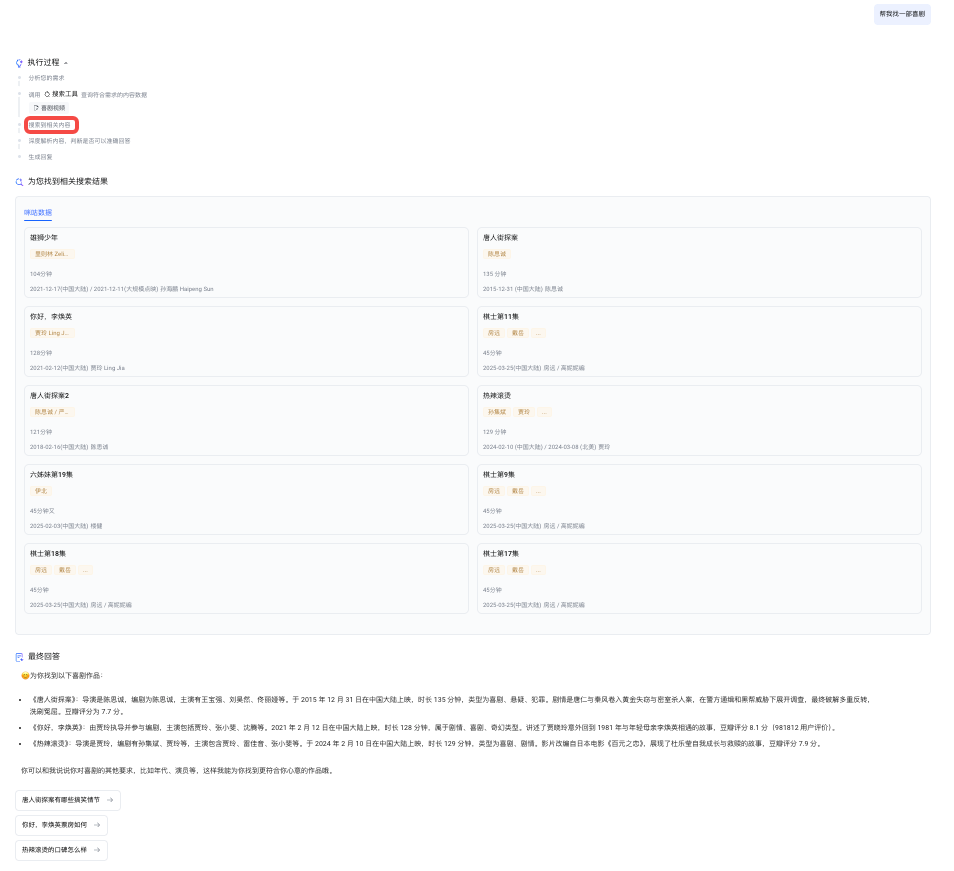The image size is (954, 871).
Task: Open the 棋士第18集 result card title
Action: click(x=48, y=554)
